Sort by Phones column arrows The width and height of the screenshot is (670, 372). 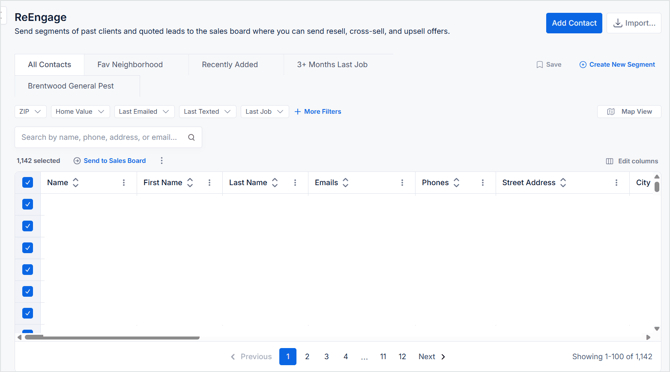(456, 183)
